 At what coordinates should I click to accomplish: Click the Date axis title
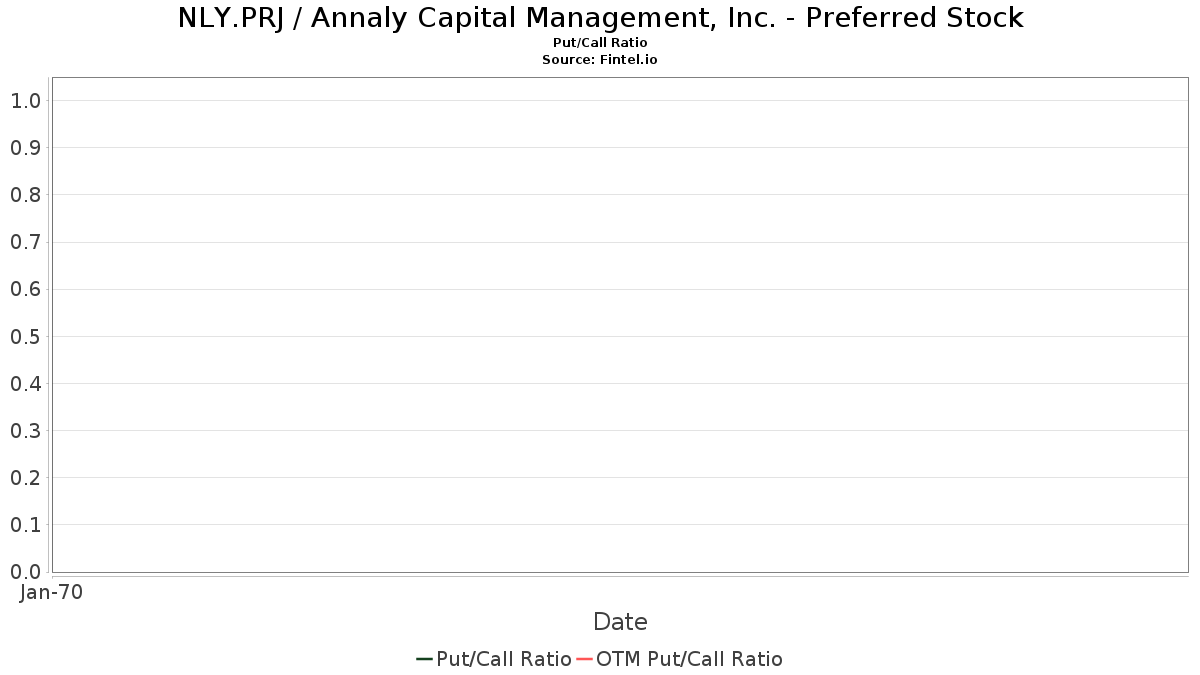(x=620, y=622)
